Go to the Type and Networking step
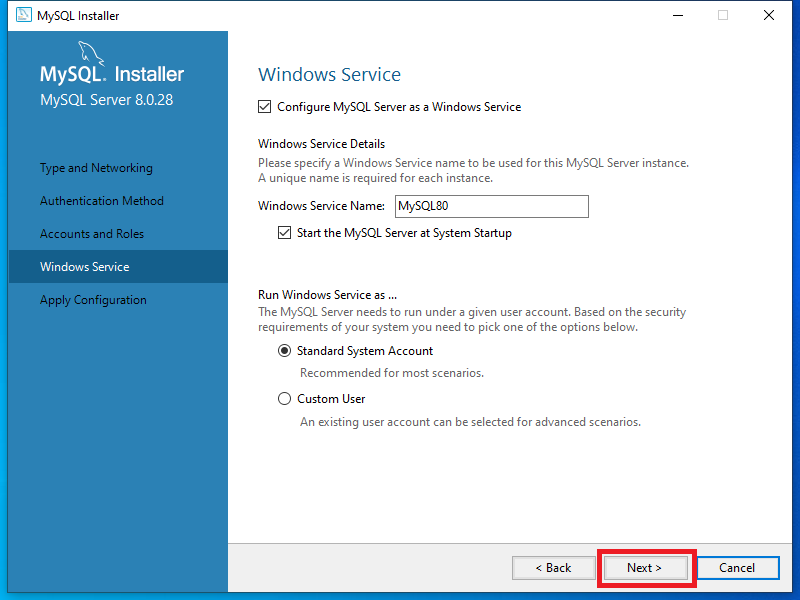Image resolution: width=800 pixels, height=600 pixels. pyautogui.click(x=96, y=168)
